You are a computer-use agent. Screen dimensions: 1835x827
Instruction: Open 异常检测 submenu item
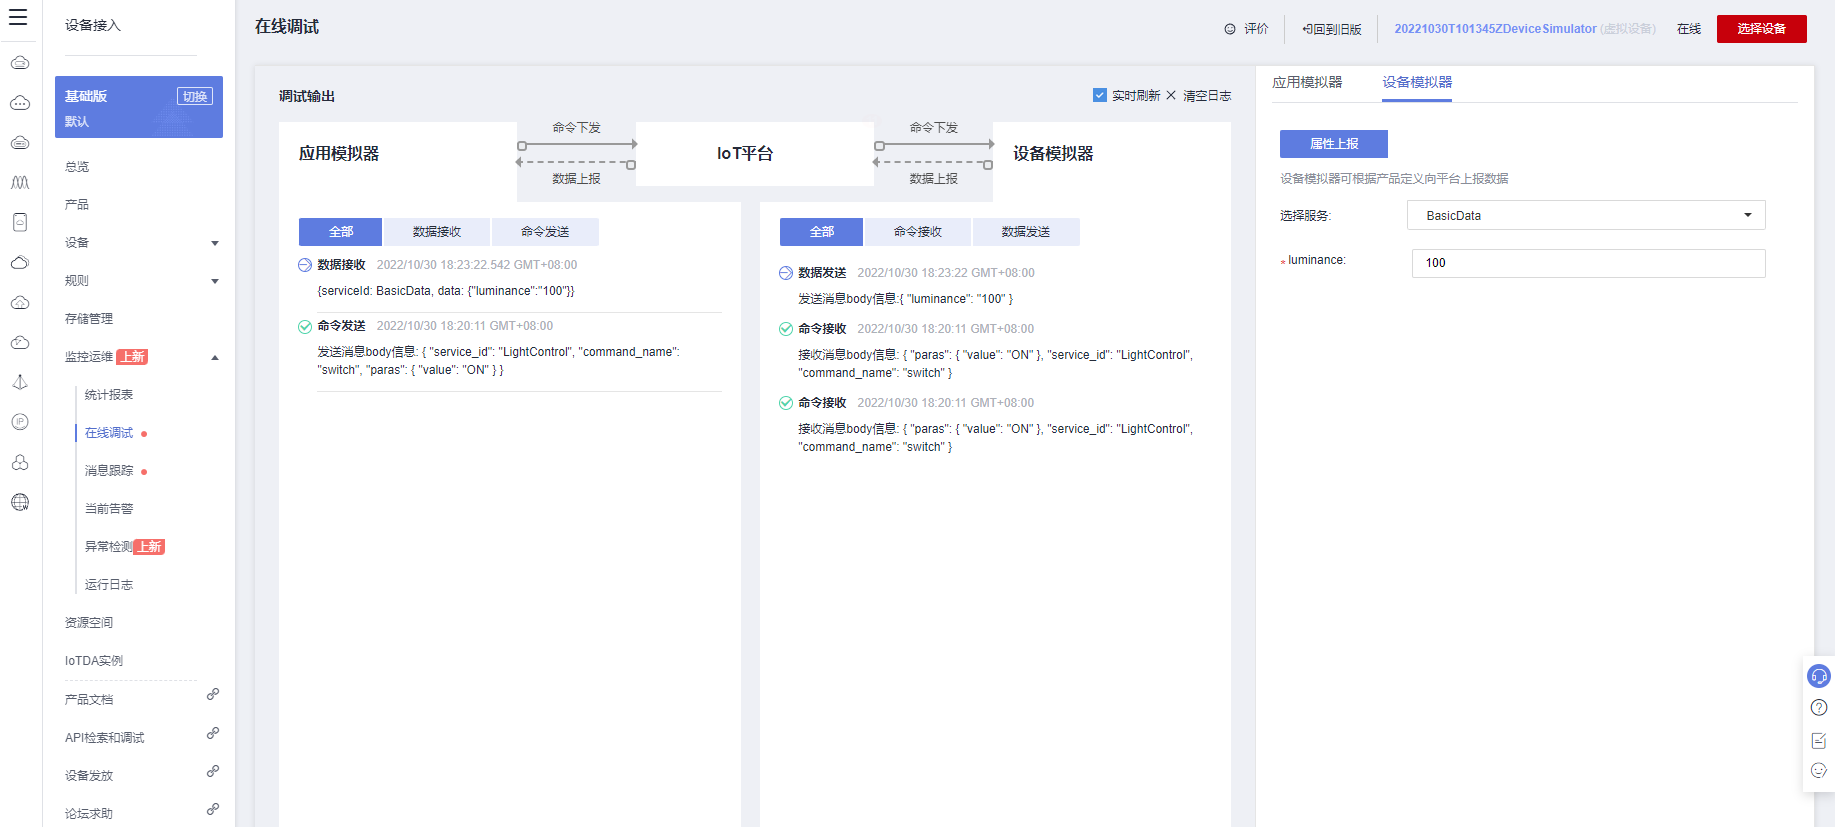[x=109, y=547]
